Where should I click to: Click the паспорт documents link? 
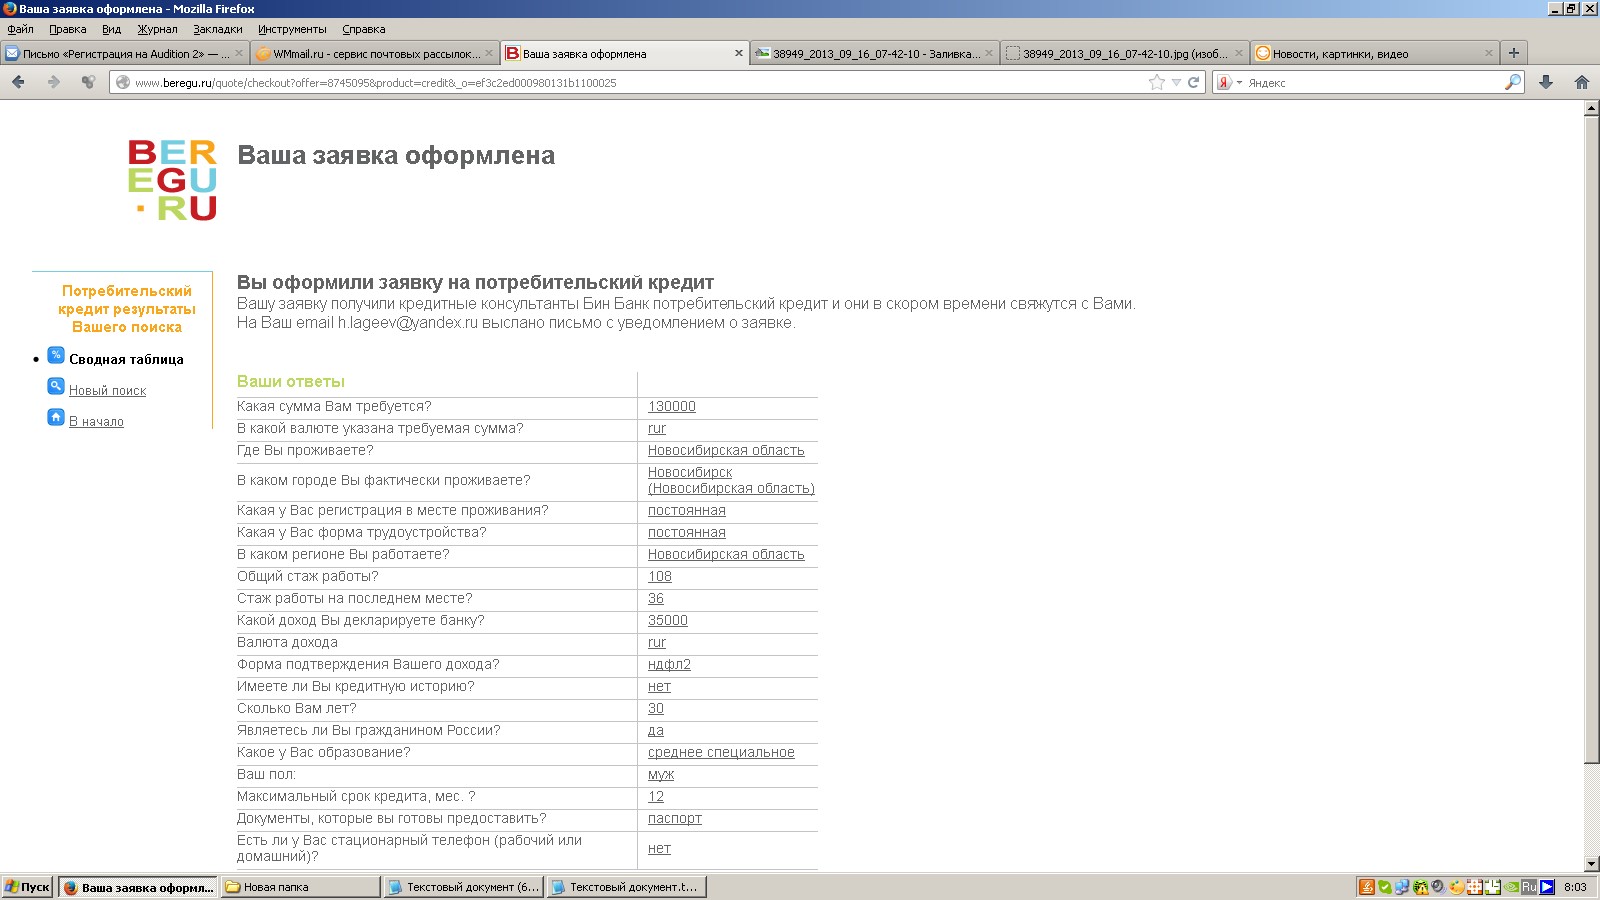coord(675,818)
